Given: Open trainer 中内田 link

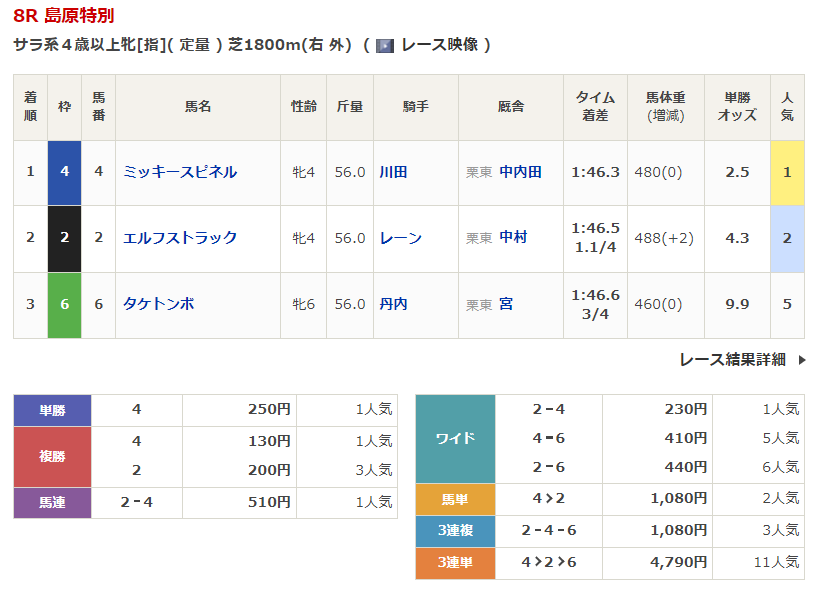Looking at the screenshot, I should tap(520, 172).
